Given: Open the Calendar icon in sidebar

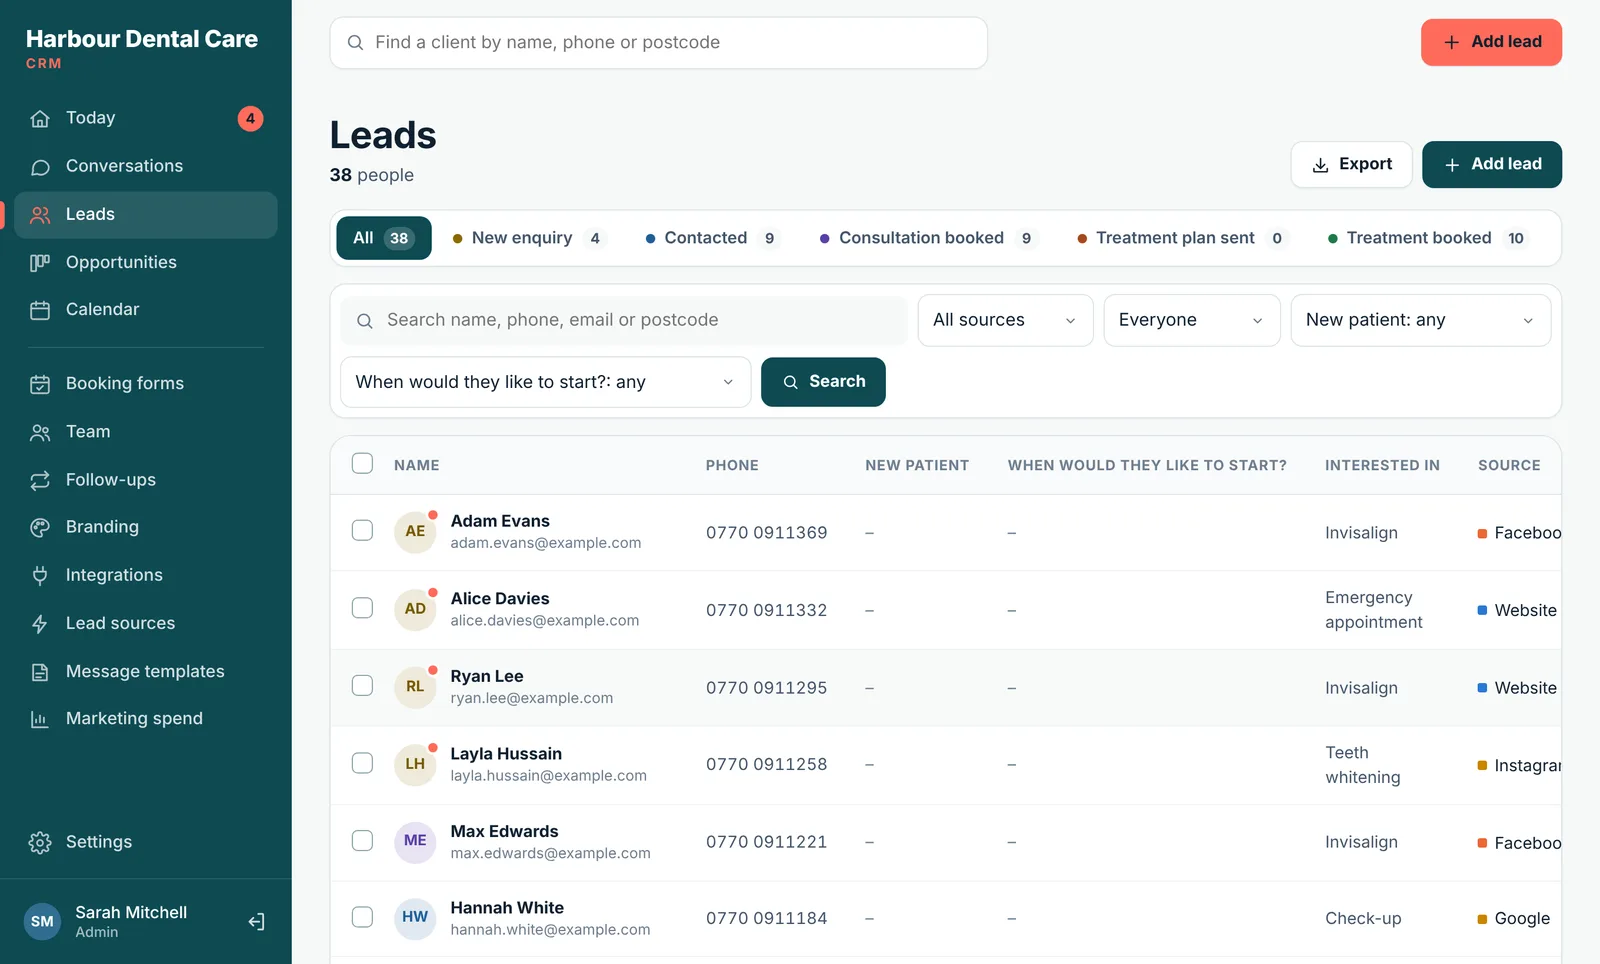Looking at the screenshot, I should coord(40,310).
